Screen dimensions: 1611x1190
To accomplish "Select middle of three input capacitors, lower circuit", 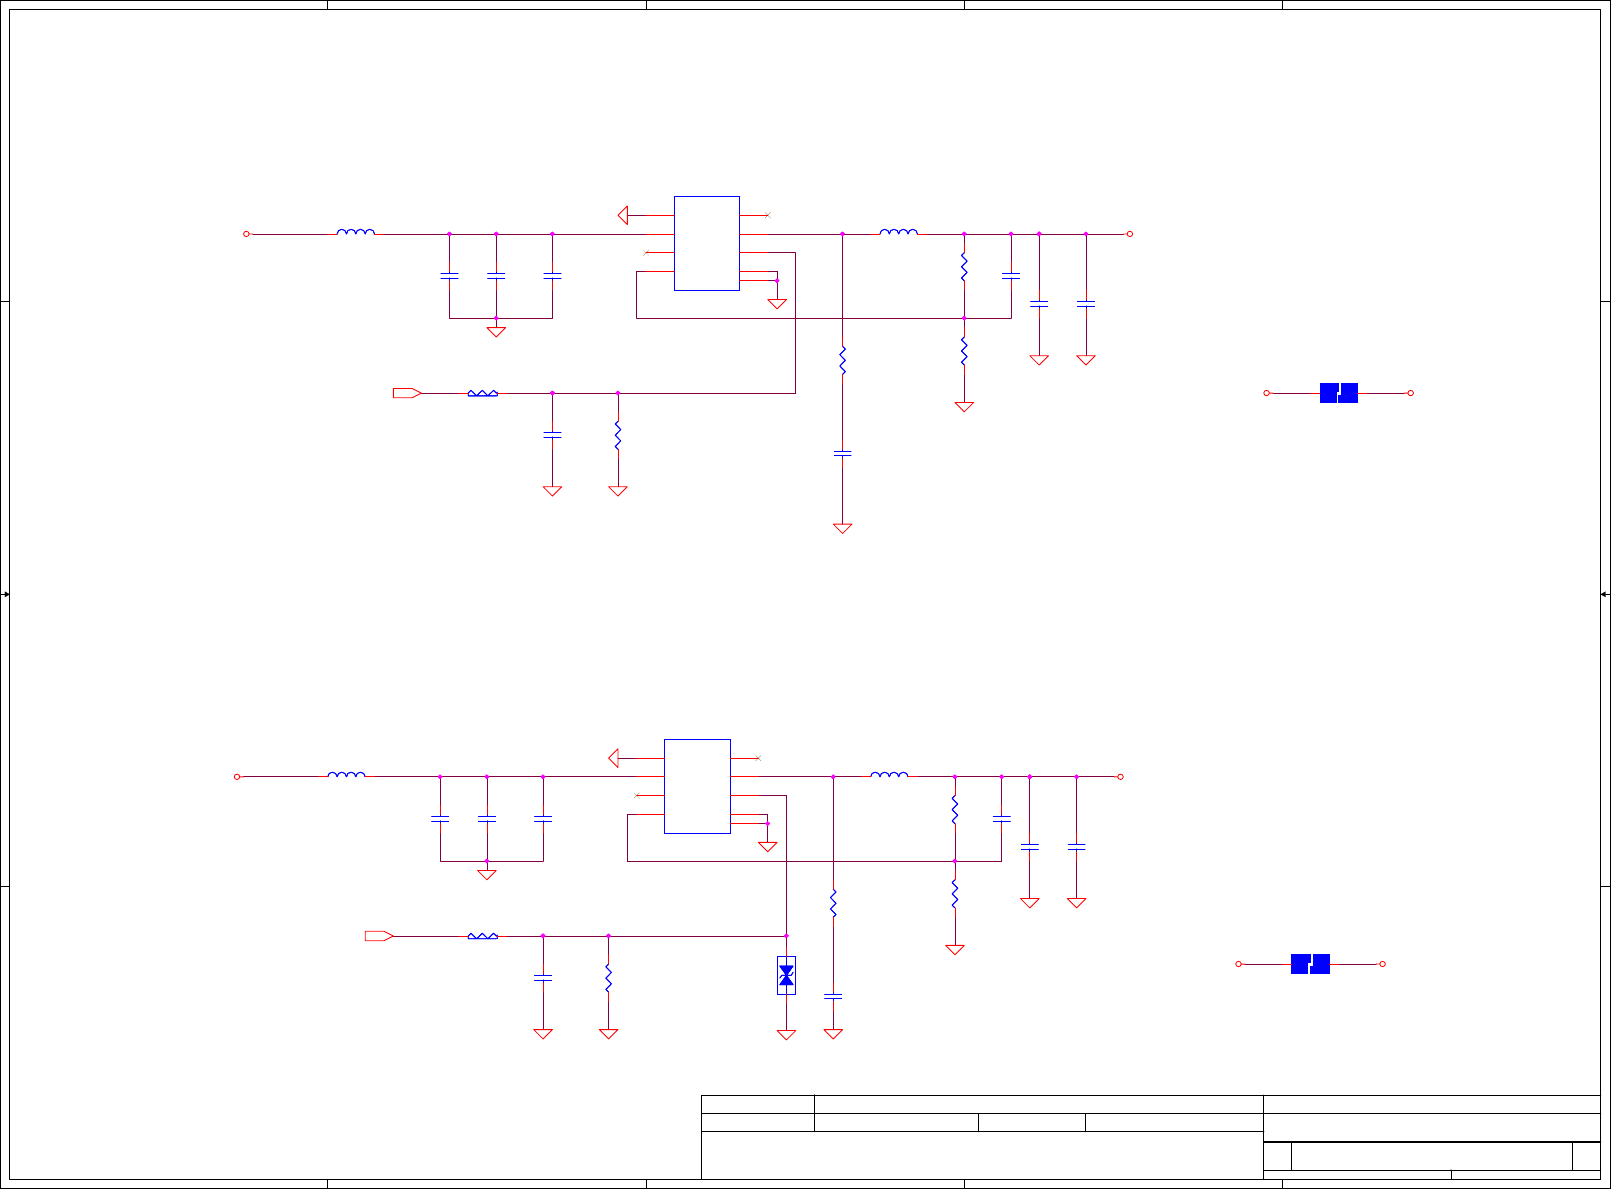I will coord(487,818).
